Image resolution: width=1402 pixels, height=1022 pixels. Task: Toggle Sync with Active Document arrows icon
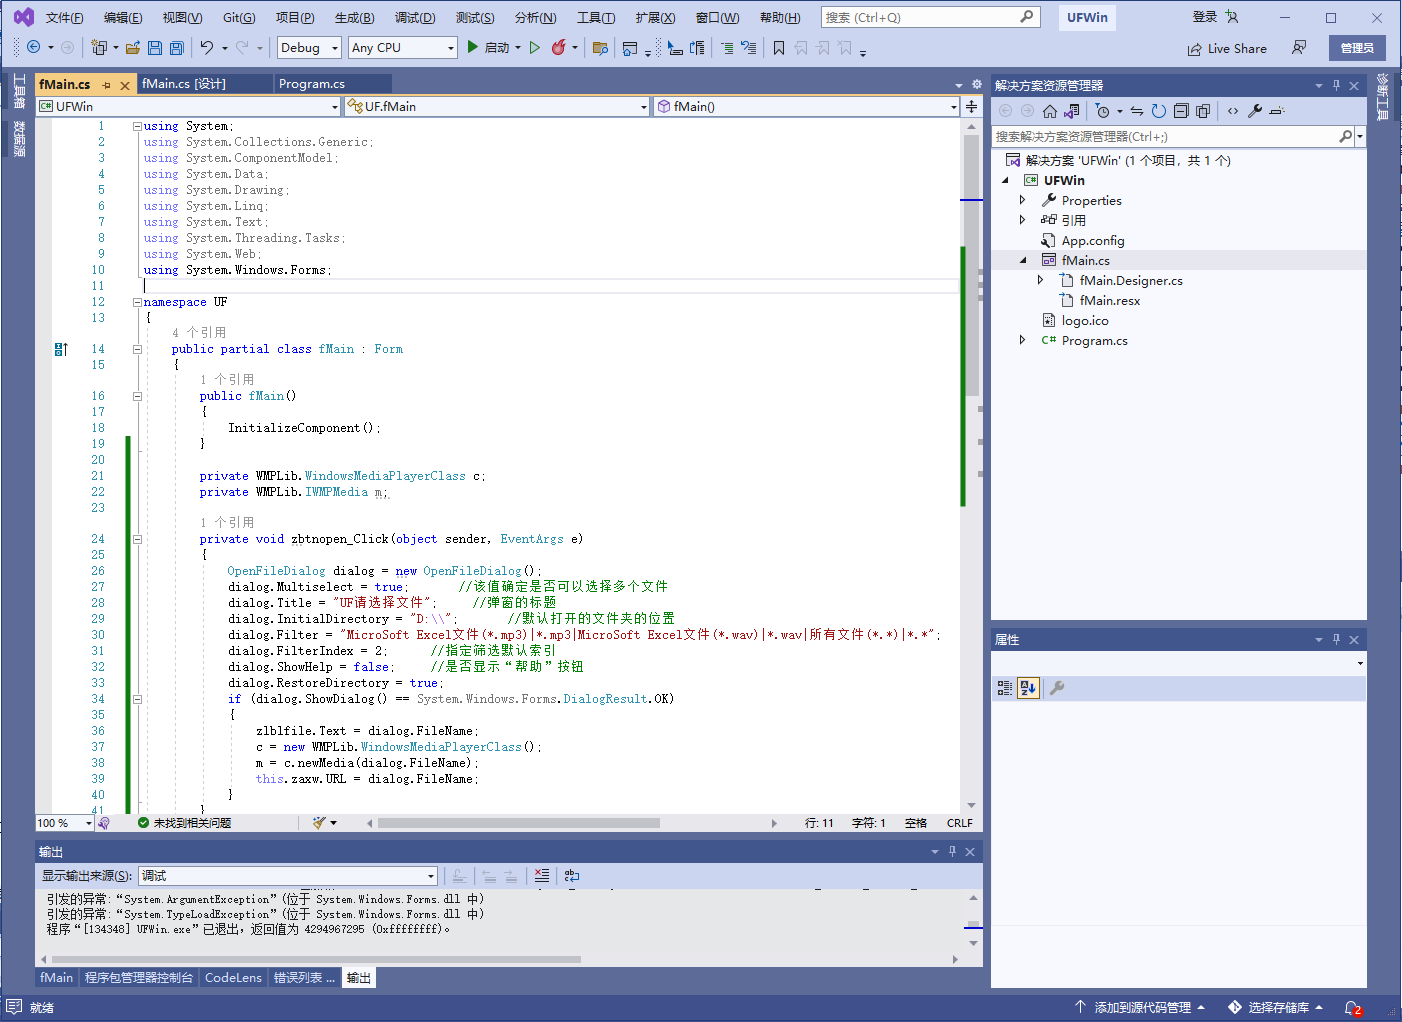(x=1137, y=111)
